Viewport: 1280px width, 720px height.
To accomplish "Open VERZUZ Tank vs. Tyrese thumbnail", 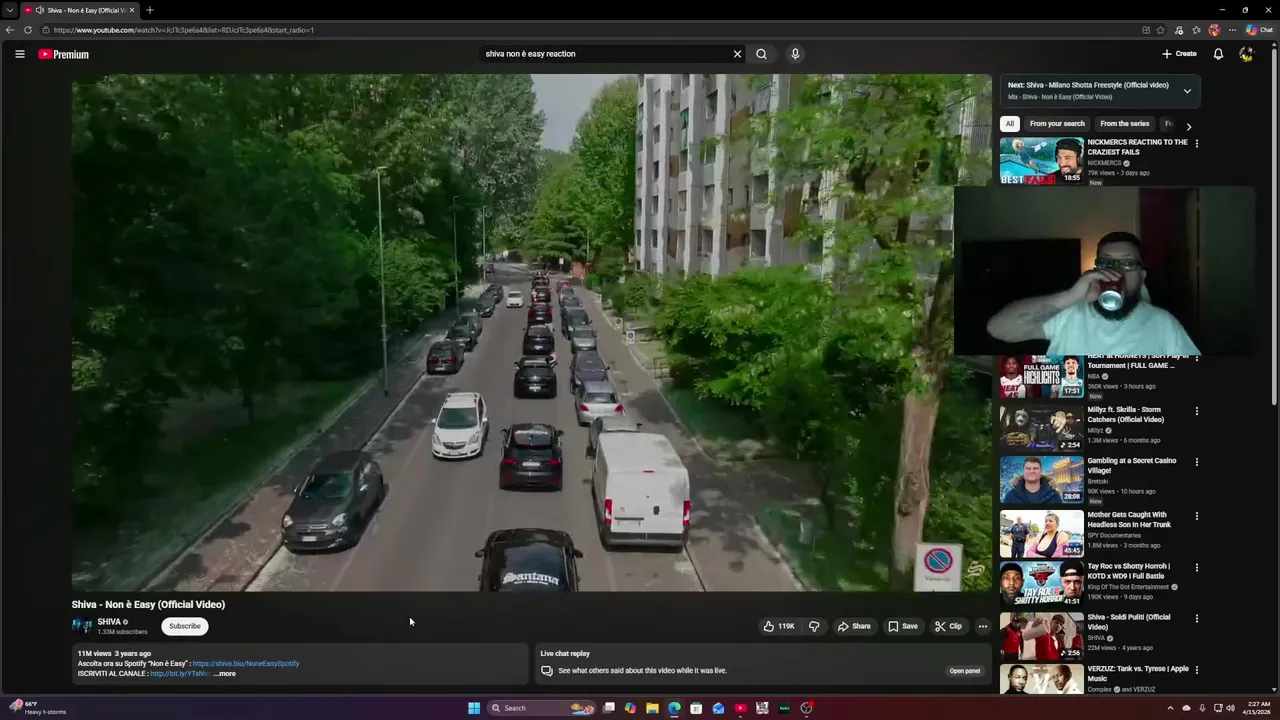I will (x=1041, y=679).
